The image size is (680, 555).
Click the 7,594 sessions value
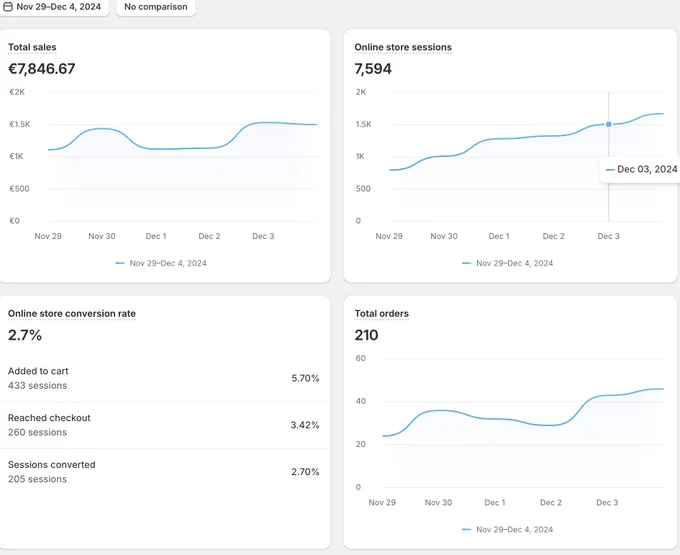(373, 69)
